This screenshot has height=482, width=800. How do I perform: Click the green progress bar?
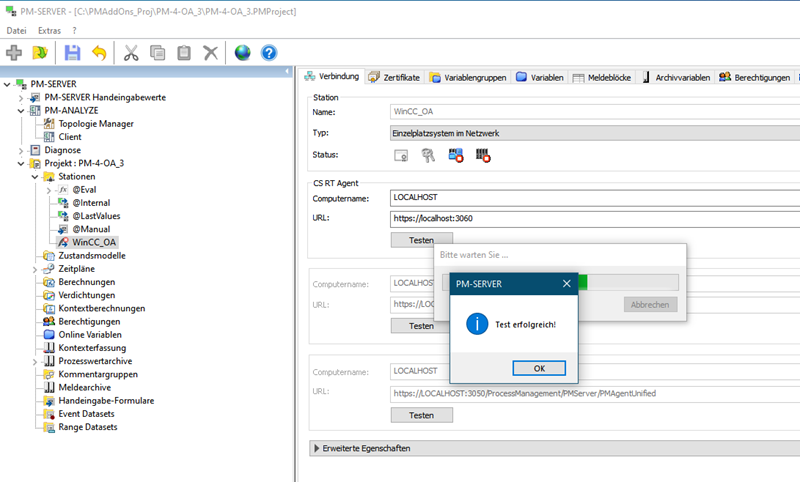pyautogui.click(x=583, y=283)
